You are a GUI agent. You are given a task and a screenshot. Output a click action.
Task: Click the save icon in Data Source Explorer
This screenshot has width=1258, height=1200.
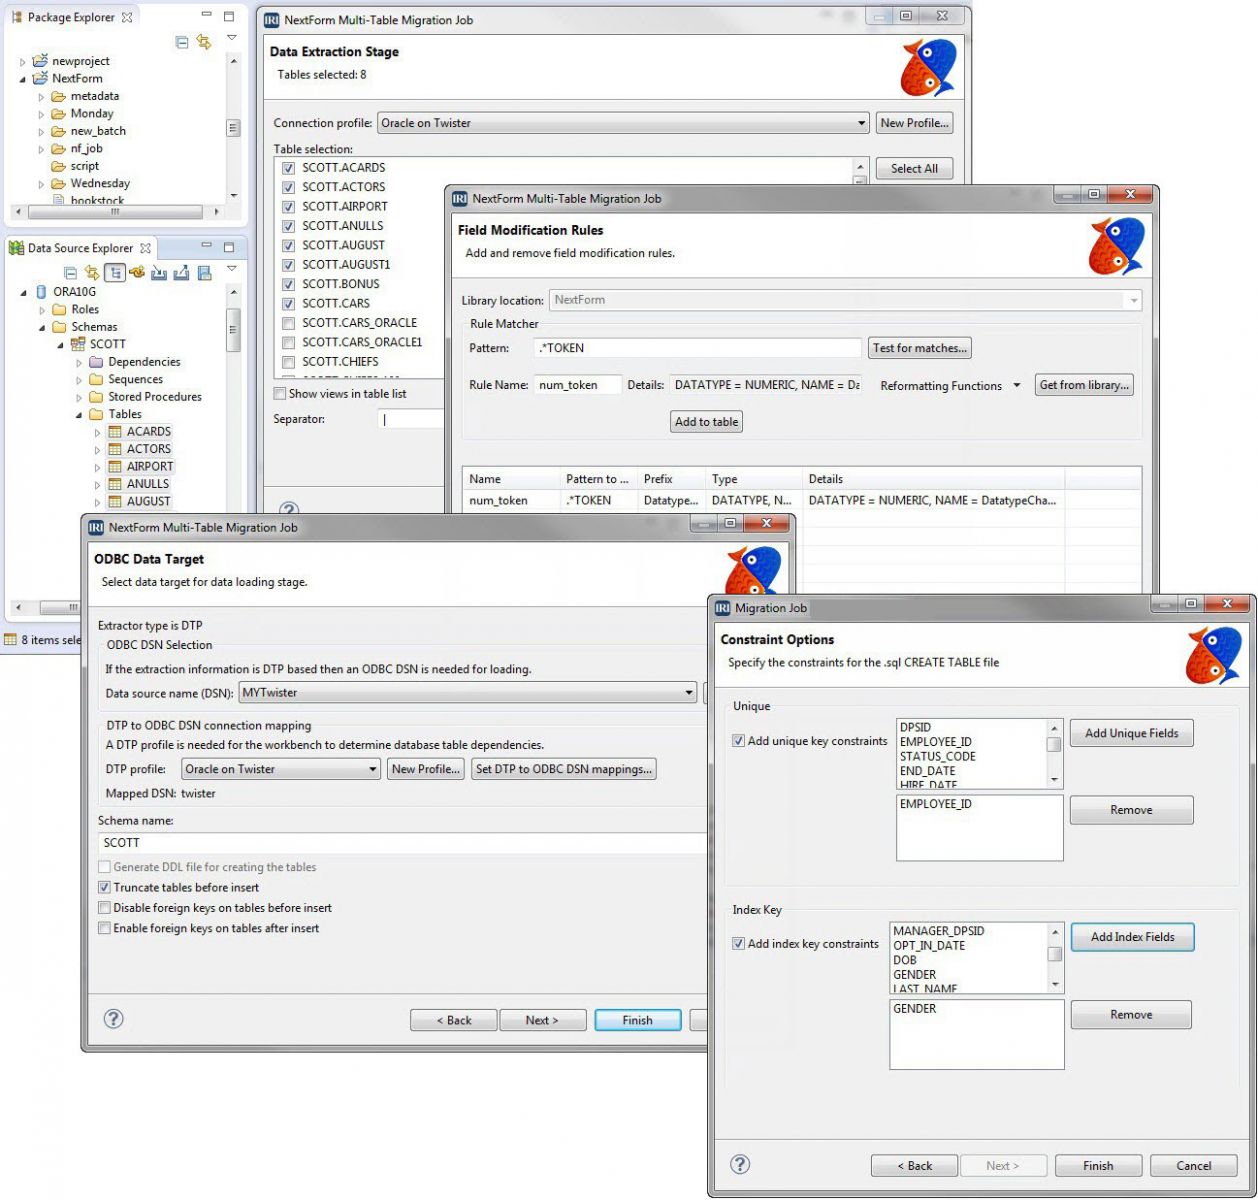tap(204, 273)
